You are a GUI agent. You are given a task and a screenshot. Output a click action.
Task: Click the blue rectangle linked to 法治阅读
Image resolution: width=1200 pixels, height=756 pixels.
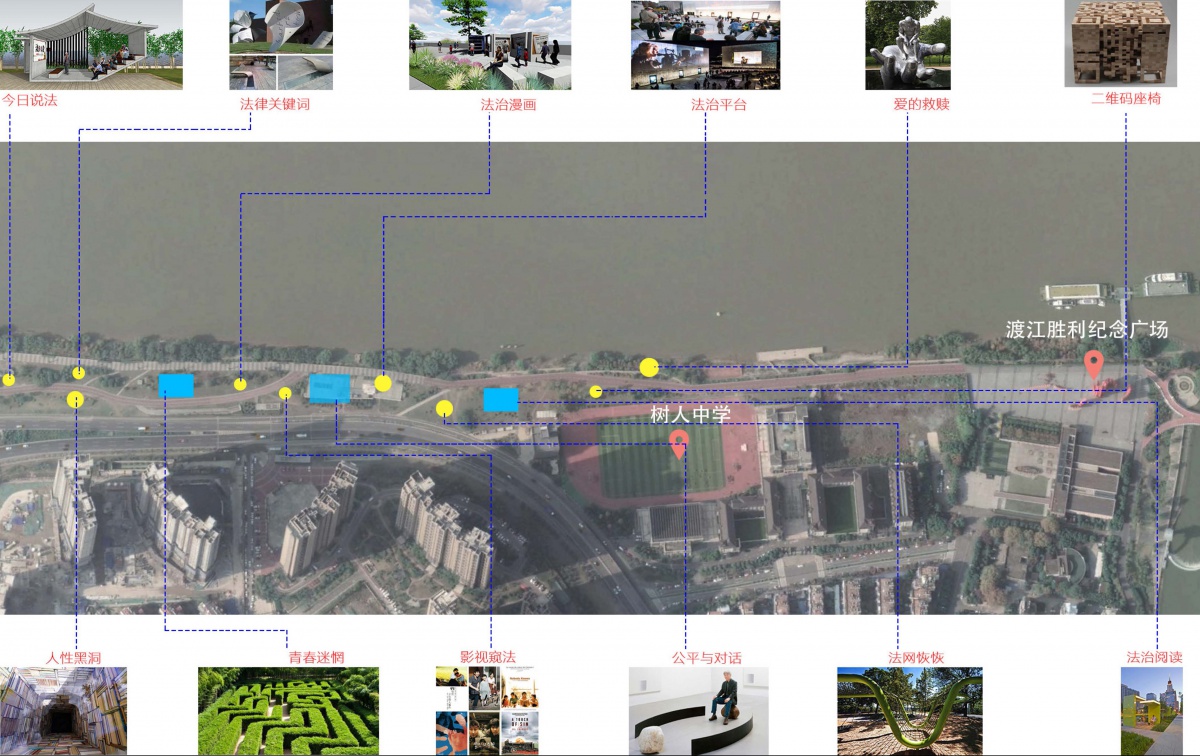click(501, 400)
